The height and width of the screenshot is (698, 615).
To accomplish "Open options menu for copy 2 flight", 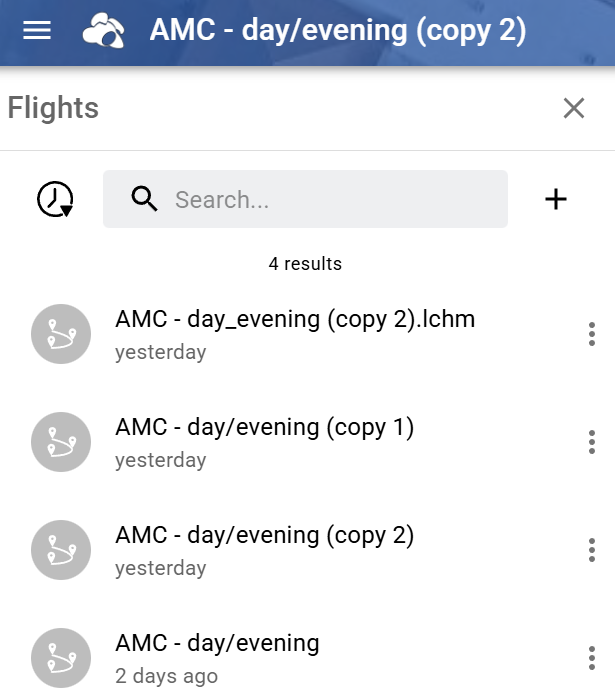I will pyautogui.click(x=592, y=550).
